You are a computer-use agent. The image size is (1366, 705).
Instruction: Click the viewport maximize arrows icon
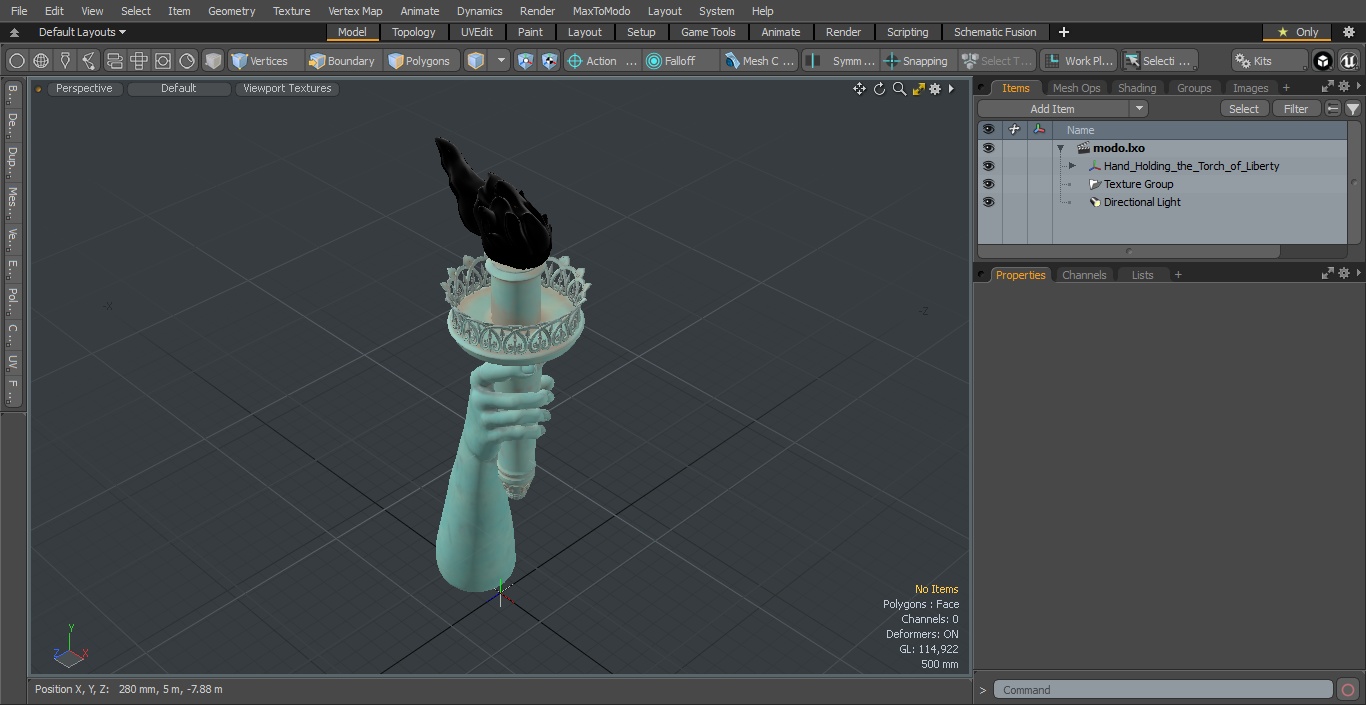918,89
